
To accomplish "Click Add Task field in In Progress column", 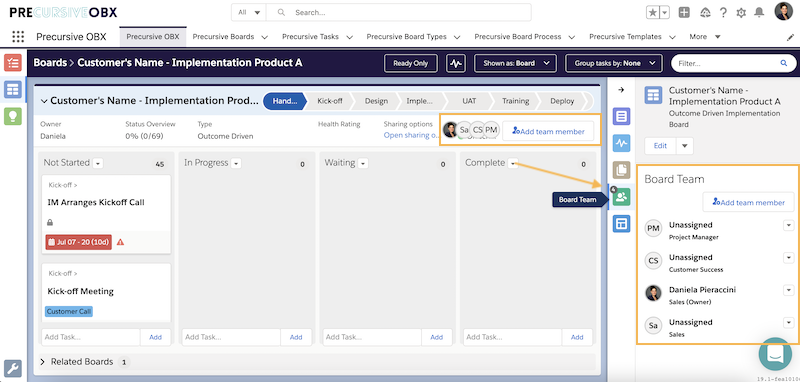I will pyautogui.click(x=231, y=337).
